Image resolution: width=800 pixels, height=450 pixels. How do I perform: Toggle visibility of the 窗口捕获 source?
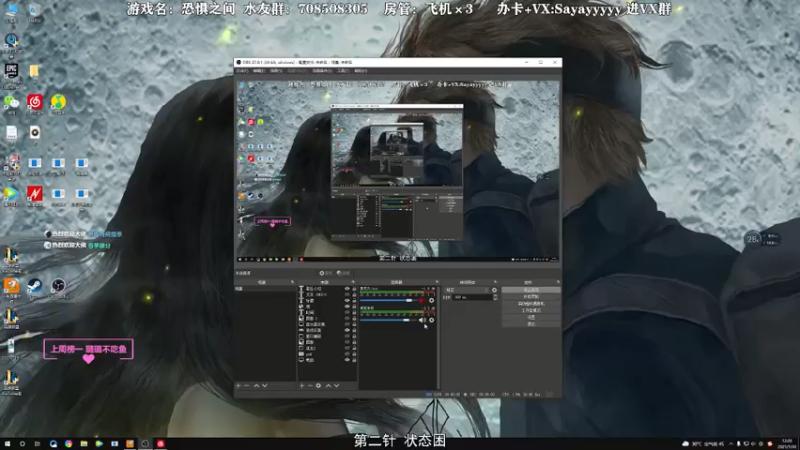(347, 336)
